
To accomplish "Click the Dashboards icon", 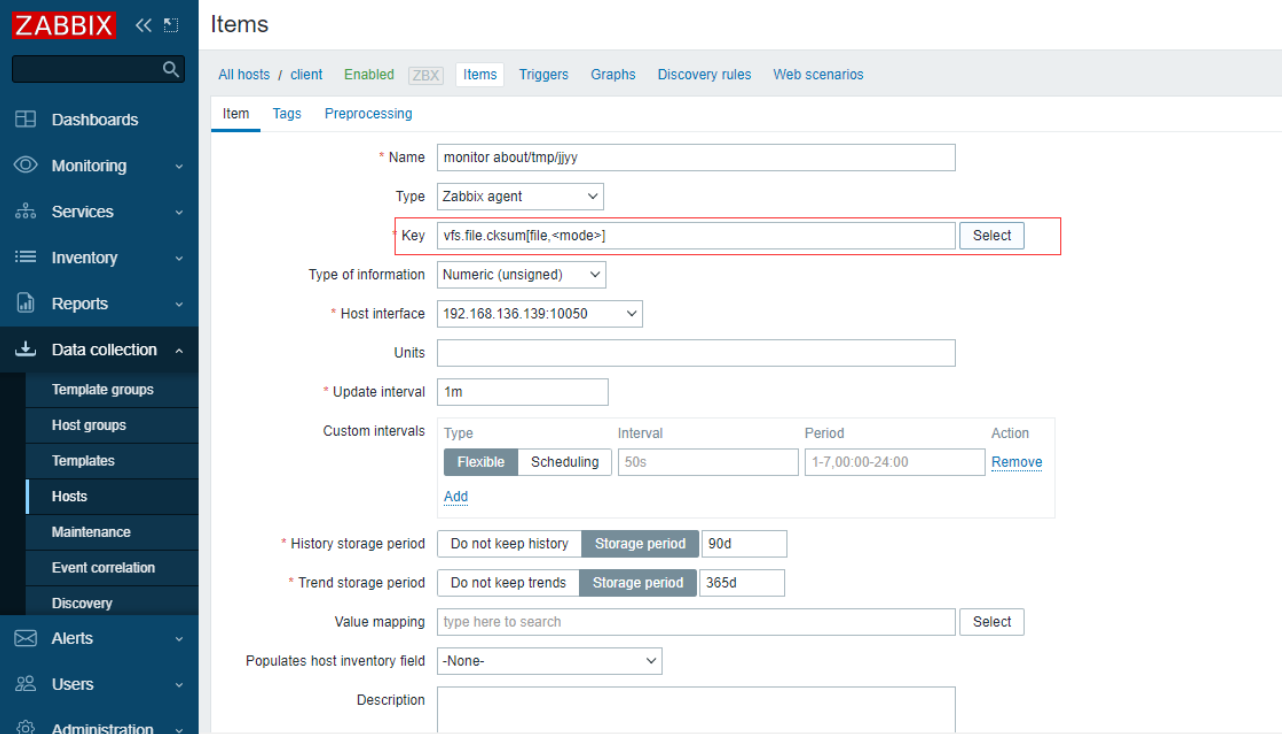I will [x=26, y=119].
